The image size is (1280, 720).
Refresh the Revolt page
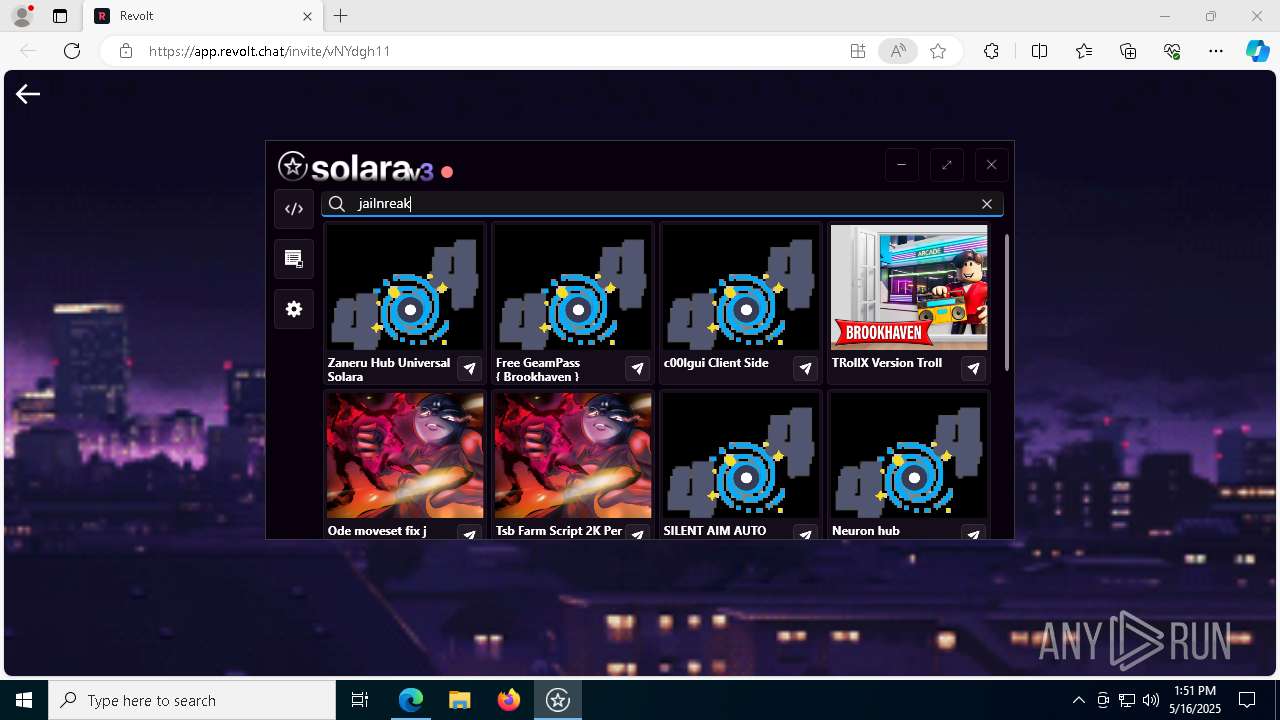[x=72, y=51]
